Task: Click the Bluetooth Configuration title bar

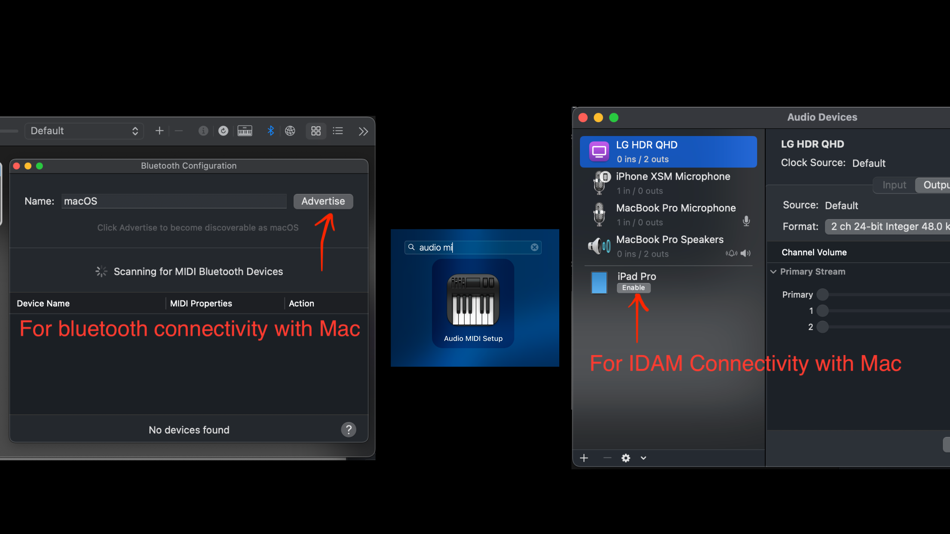Action: click(189, 166)
